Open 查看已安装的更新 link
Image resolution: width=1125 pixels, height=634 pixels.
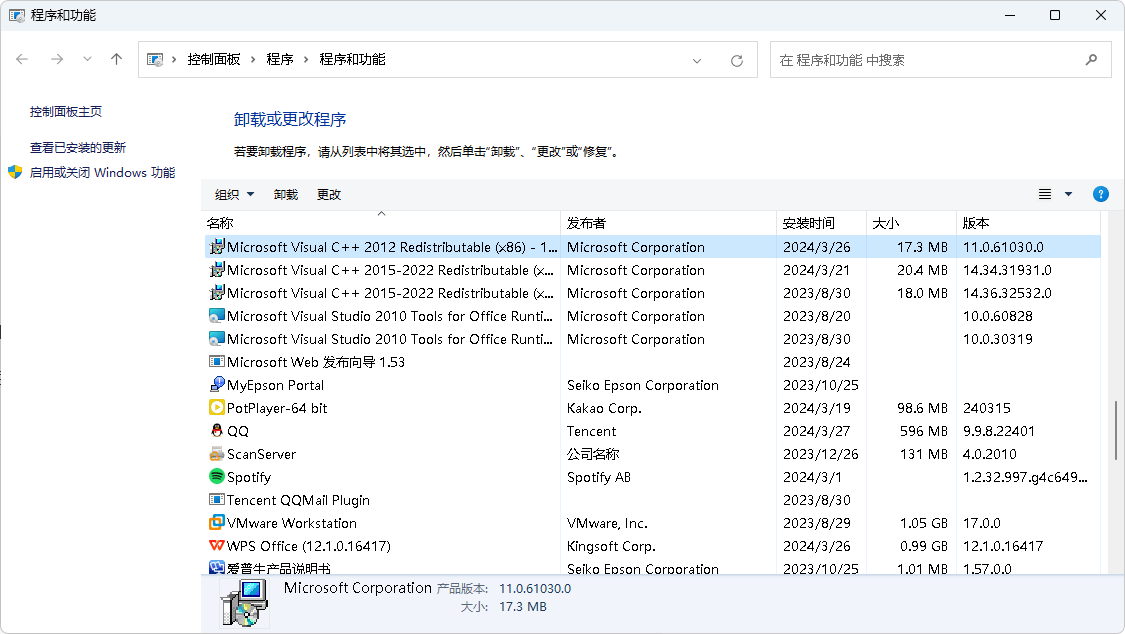pos(77,147)
